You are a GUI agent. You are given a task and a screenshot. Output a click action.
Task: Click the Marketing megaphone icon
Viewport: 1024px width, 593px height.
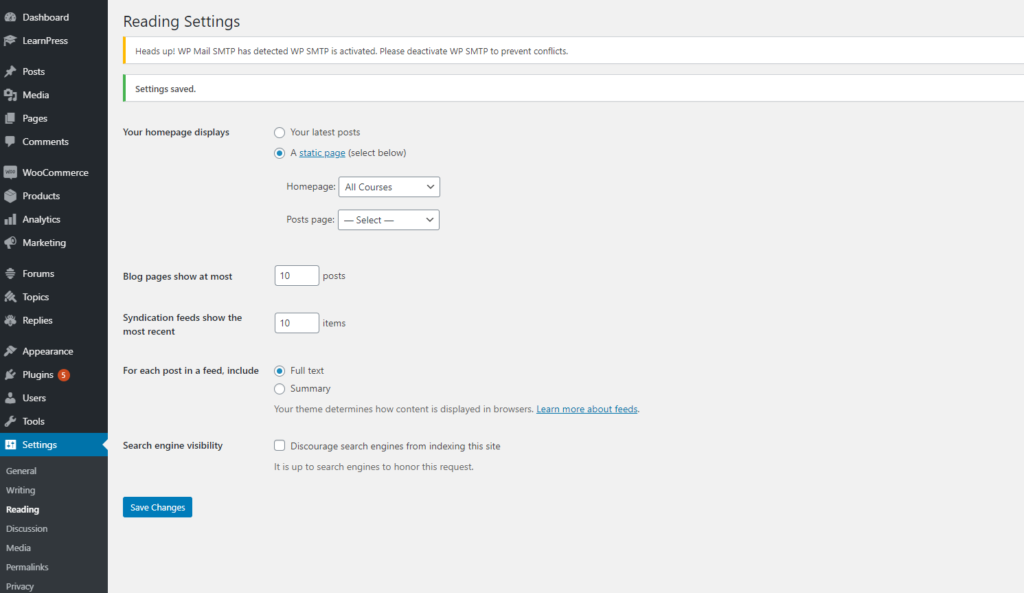click(x=10, y=243)
